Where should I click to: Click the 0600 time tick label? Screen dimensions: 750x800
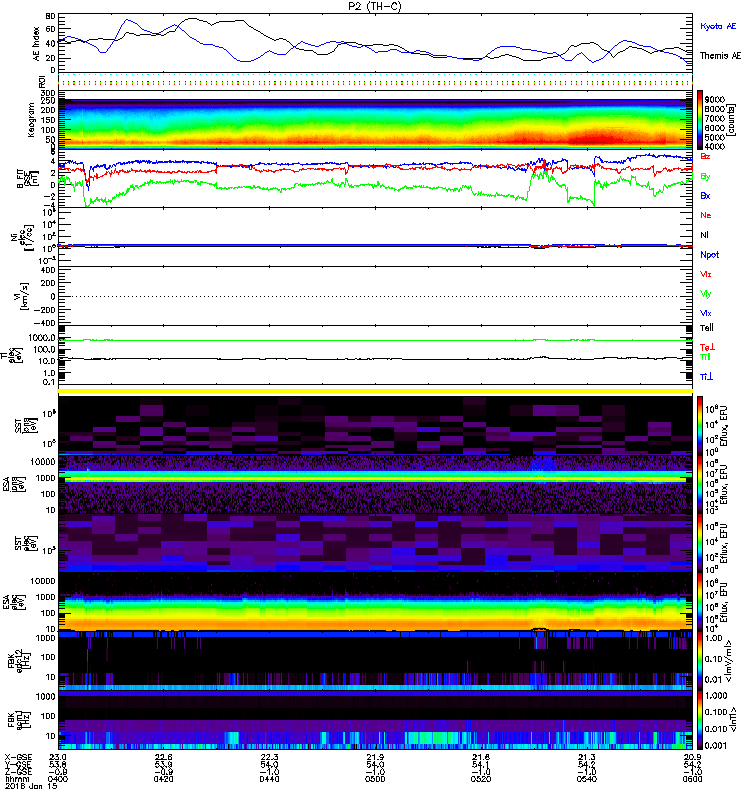pos(692,779)
